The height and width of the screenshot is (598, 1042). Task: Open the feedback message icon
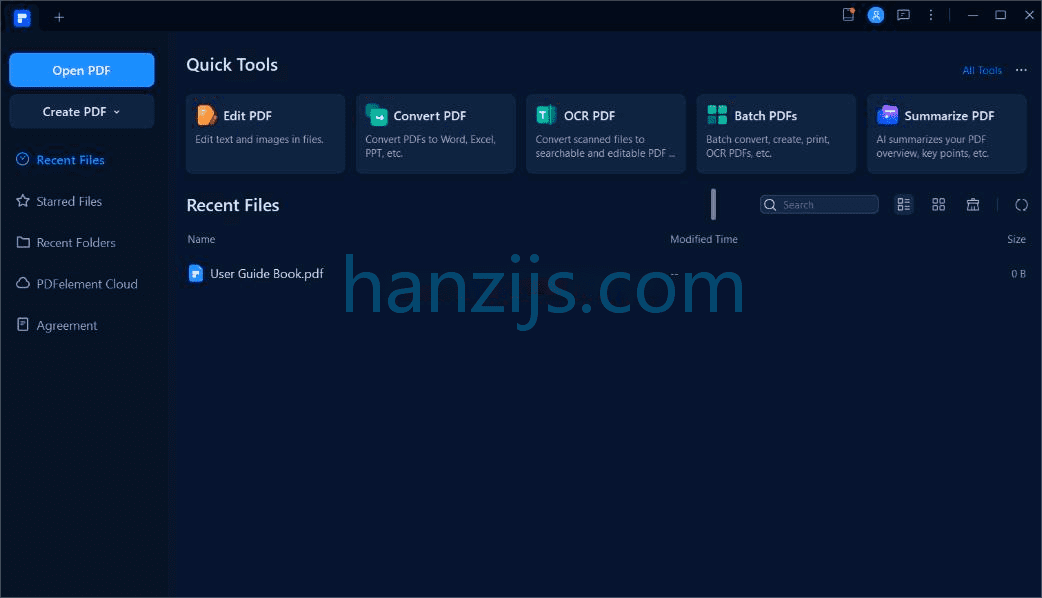(903, 15)
